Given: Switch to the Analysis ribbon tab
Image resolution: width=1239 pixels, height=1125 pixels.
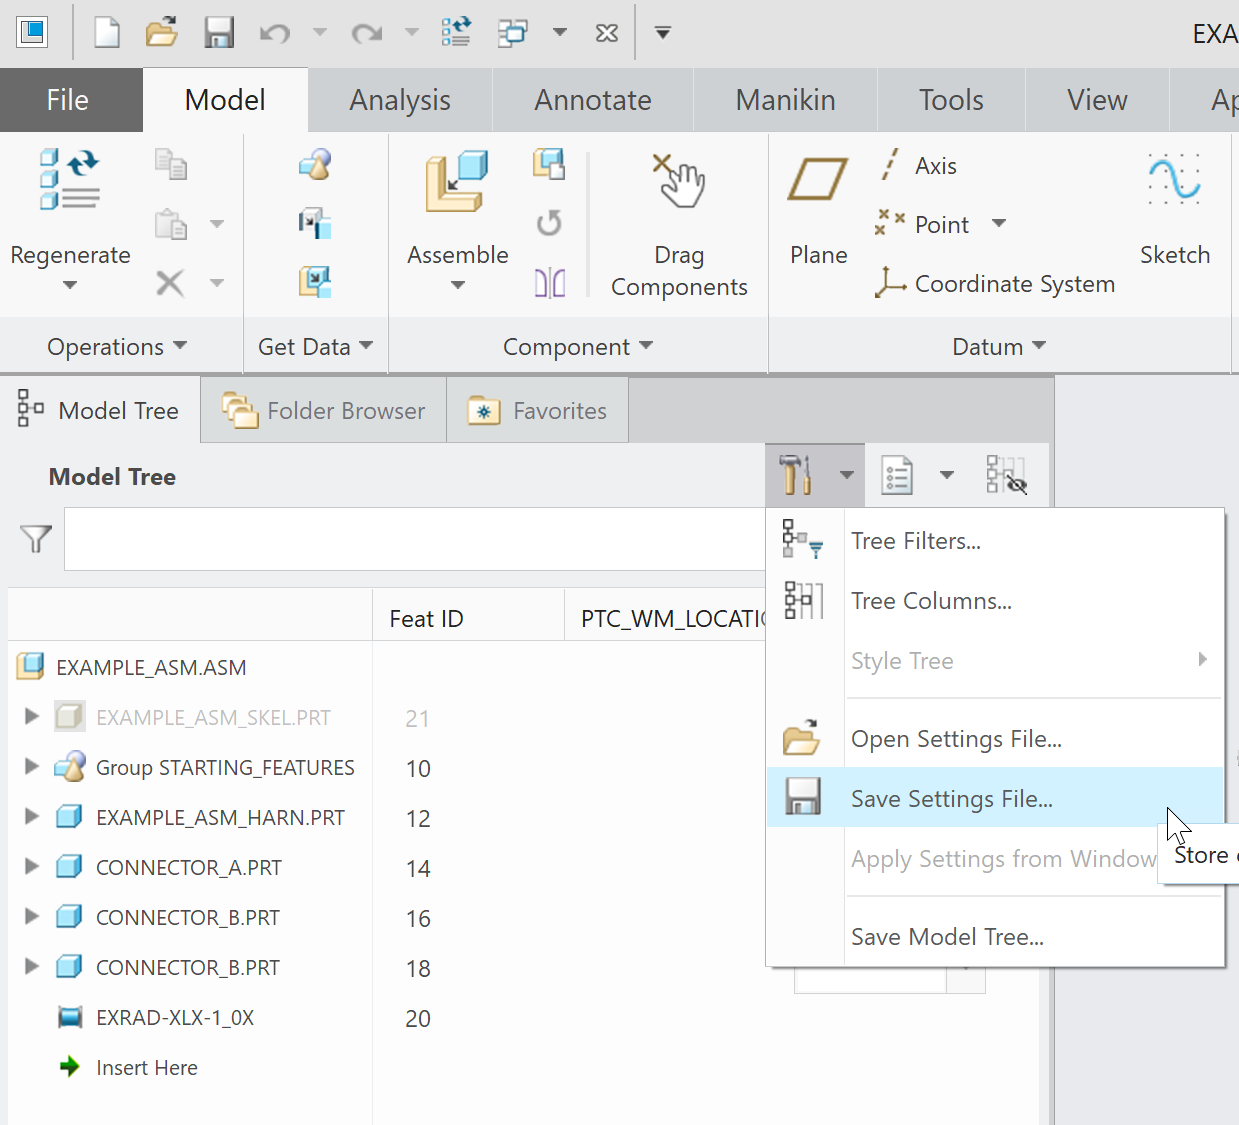Looking at the screenshot, I should click(x=399, y=99).
